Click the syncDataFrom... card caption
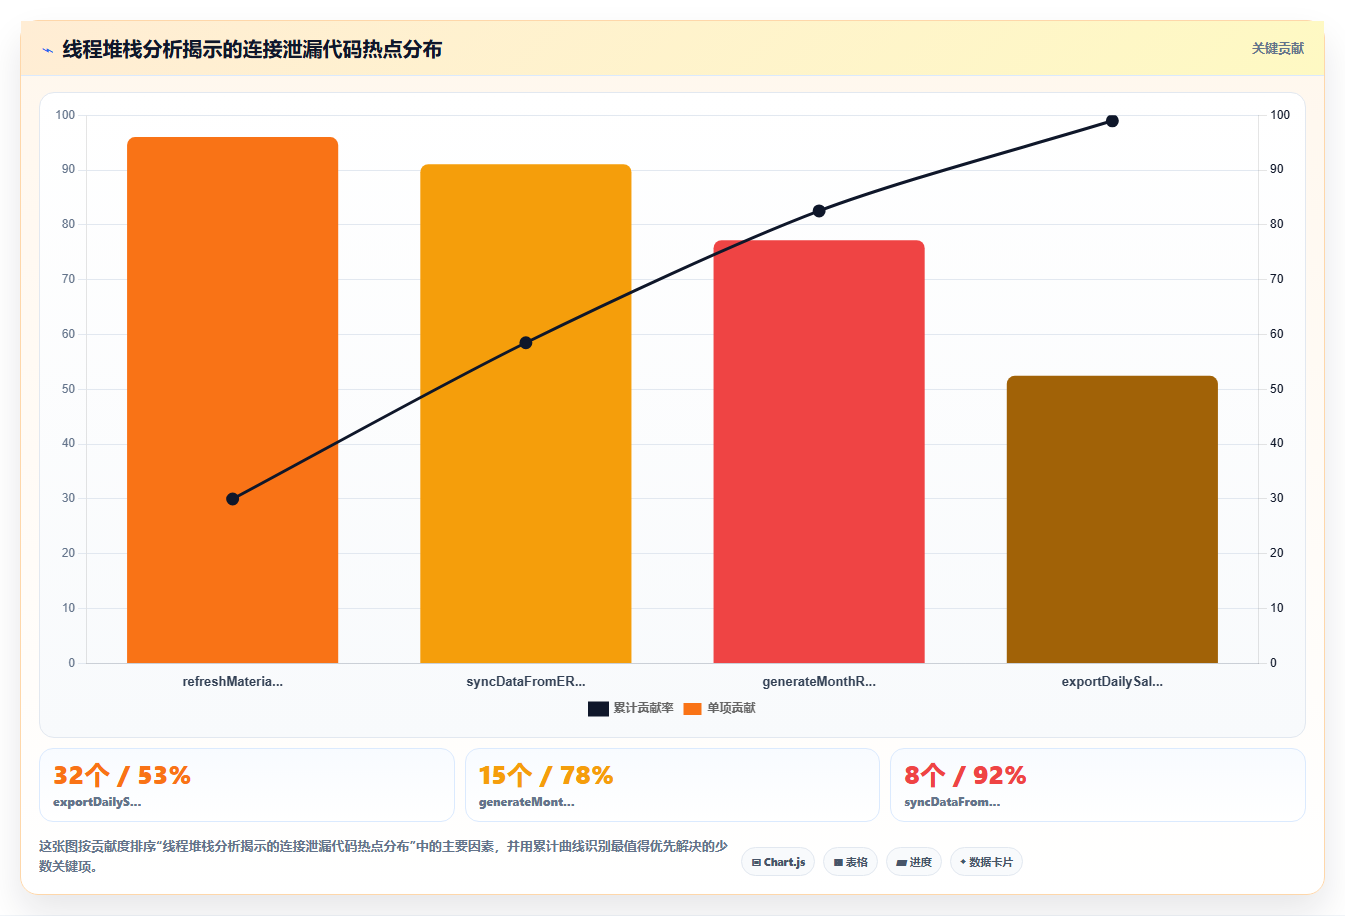 [x=952, y=802]
